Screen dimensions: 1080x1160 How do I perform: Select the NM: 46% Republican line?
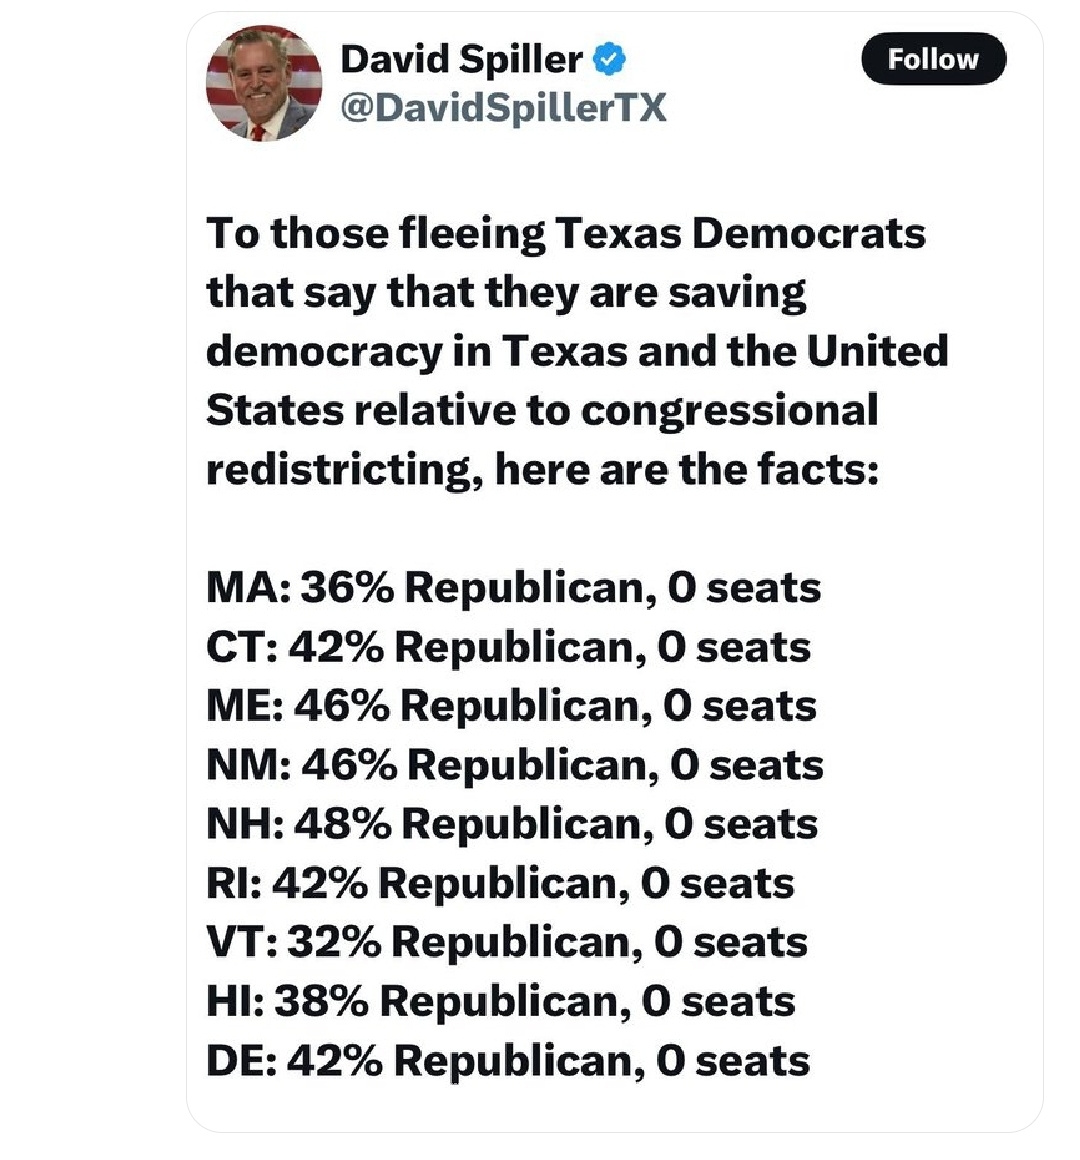514,765
